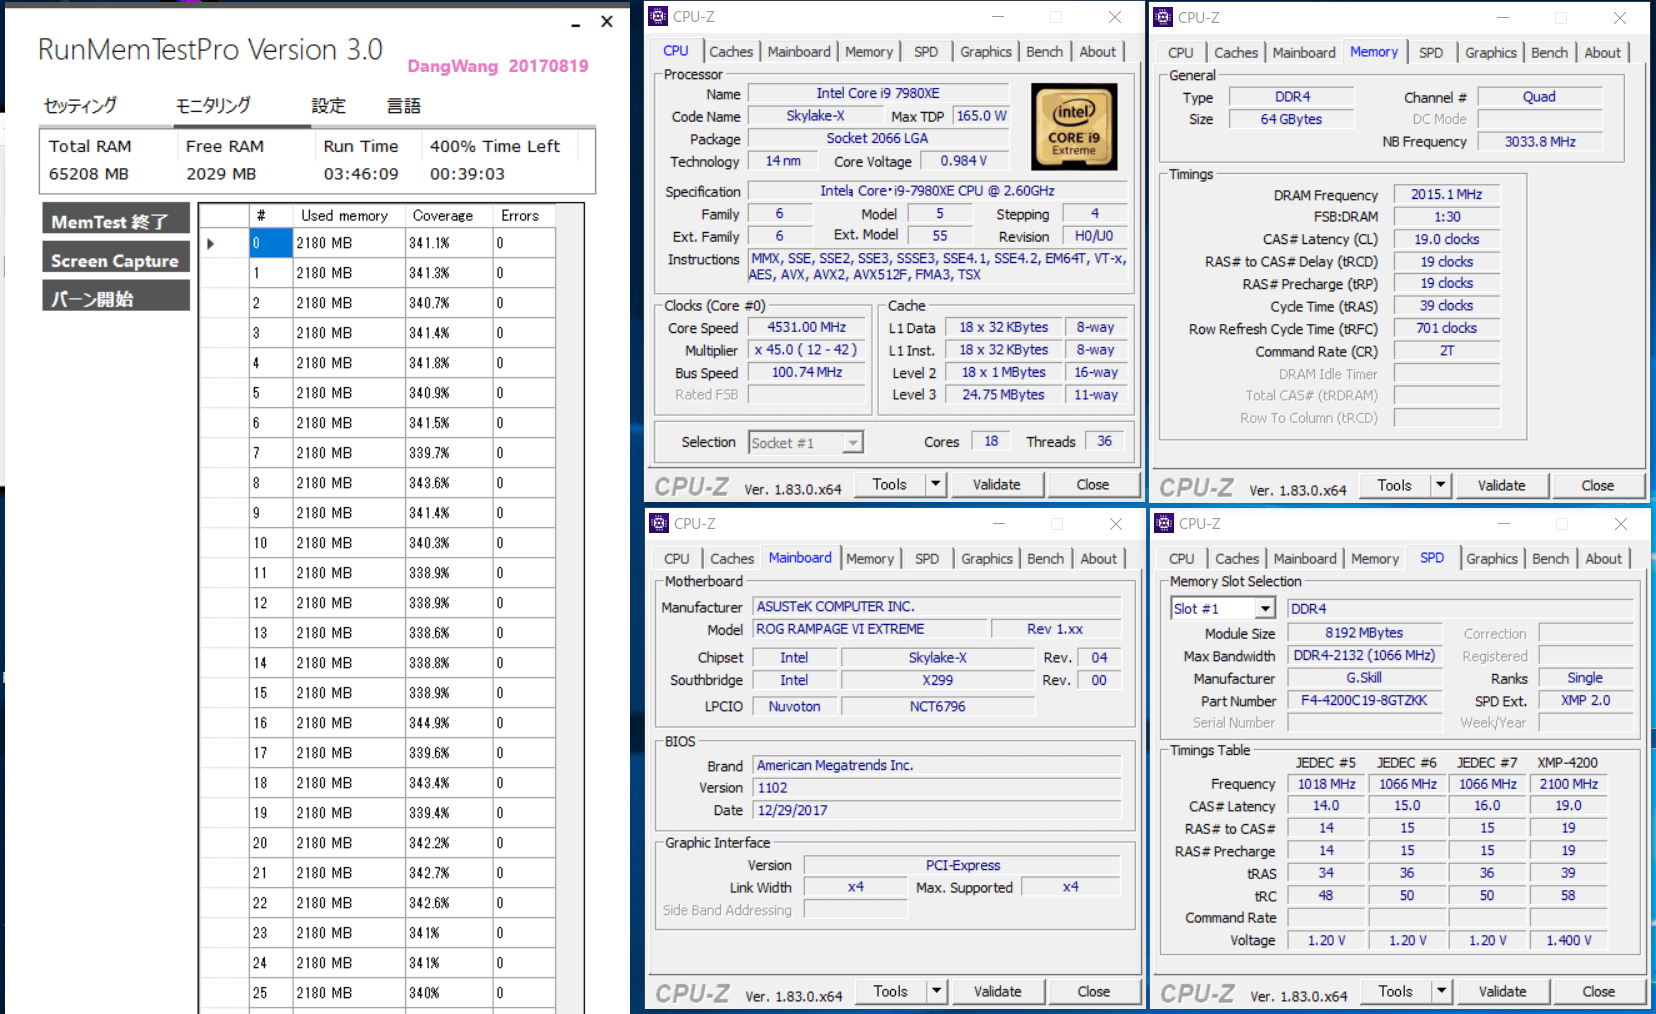The height and width of the screenshot is (1014, 1656).
Task: Click the part number F4-4200C19-8GTZKK
Action: point(1364,700)
